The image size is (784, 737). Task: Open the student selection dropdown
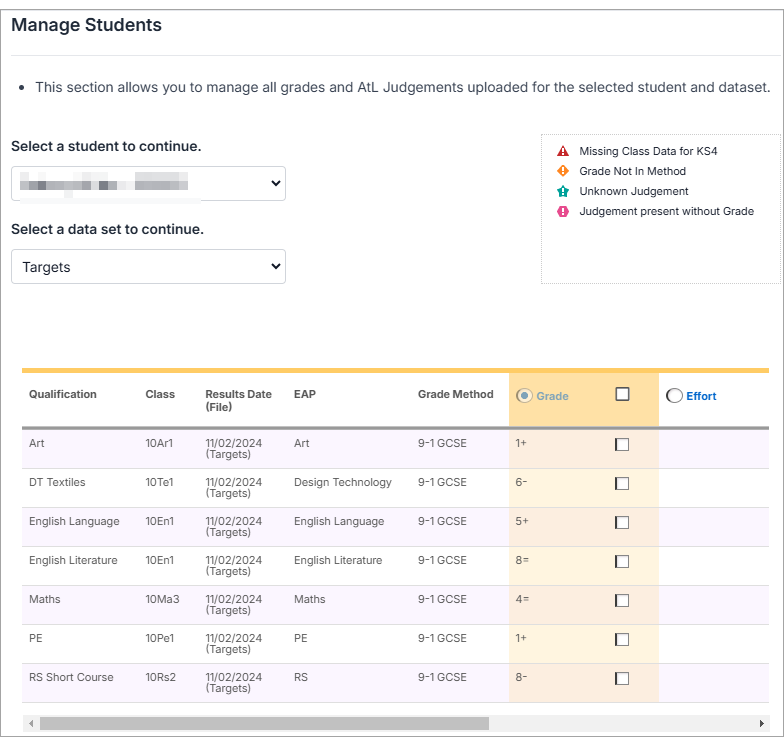point(148,184)
